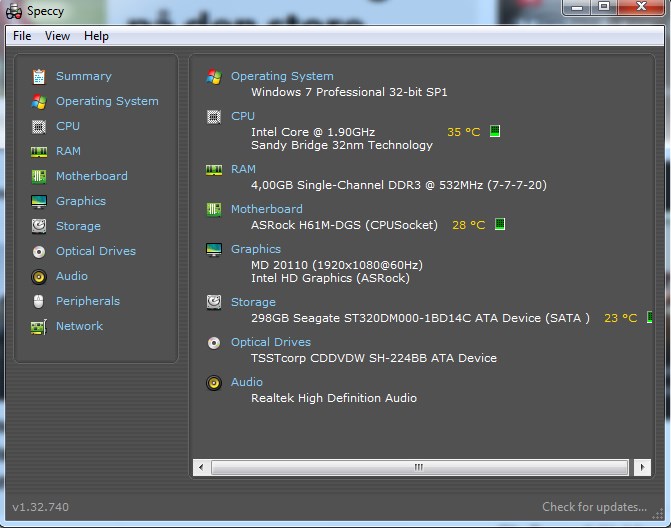
Task: Select the RAM module icon in sidebar
Action: tap(39, 151)
